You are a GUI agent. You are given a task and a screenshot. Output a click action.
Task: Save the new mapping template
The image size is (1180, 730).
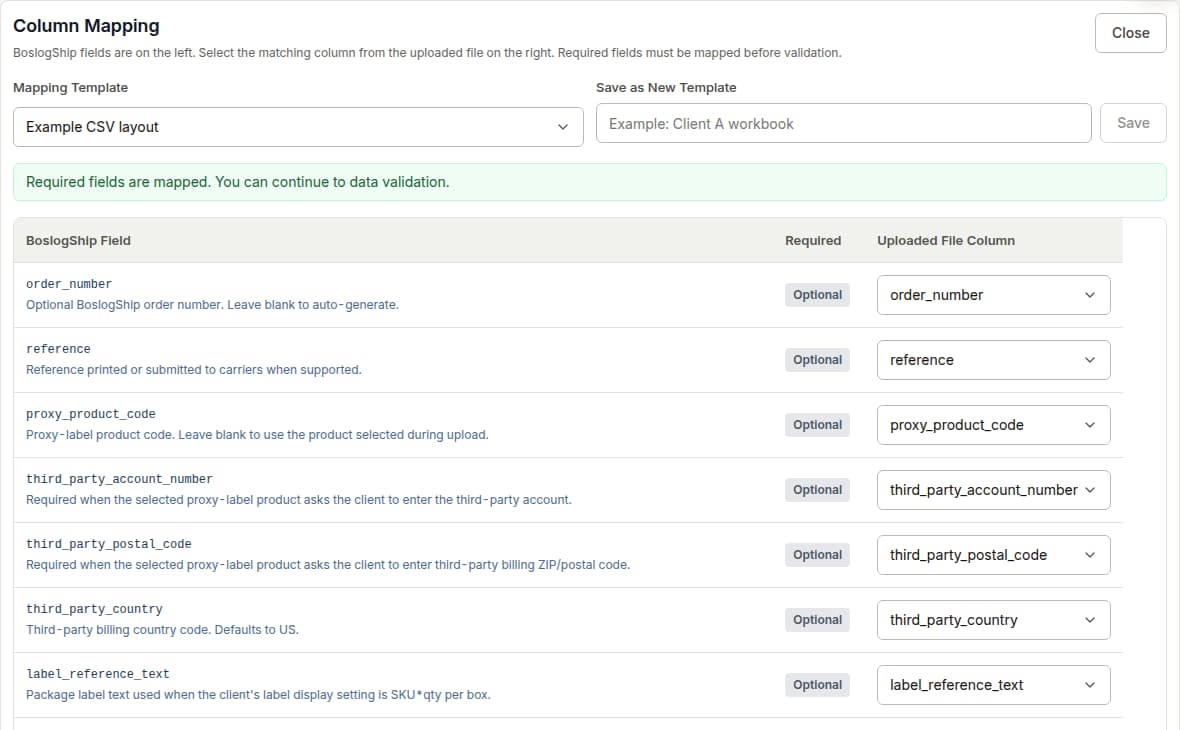point(1133,123)
